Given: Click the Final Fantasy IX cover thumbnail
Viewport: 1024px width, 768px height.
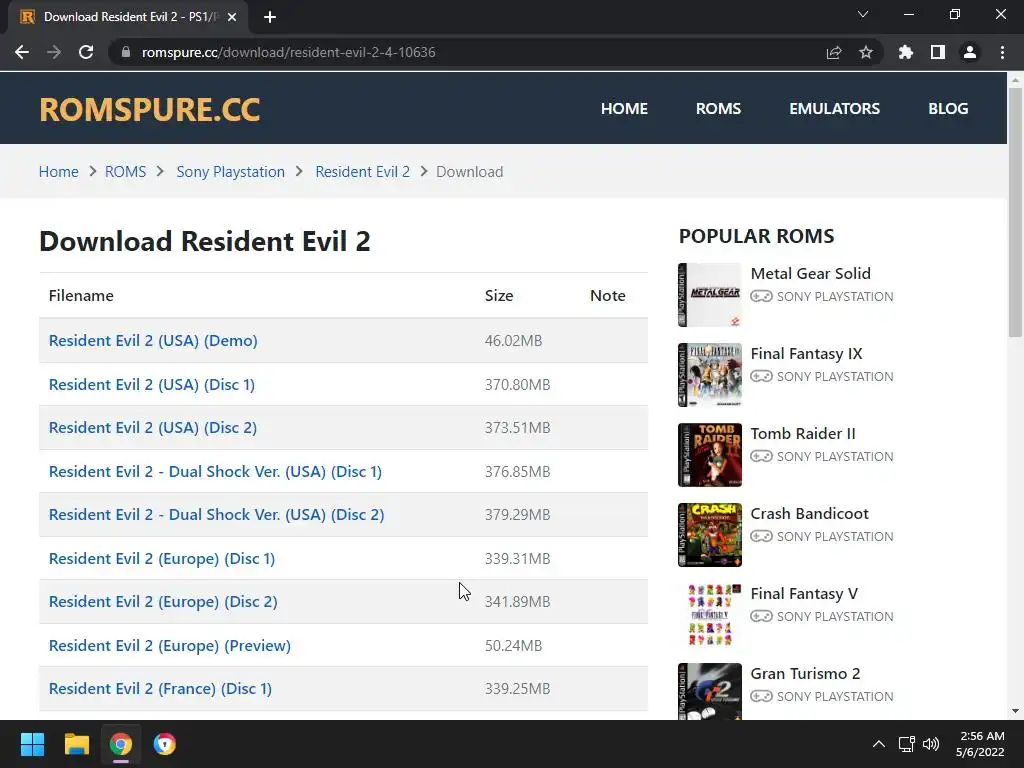Looking at the screenshot, I should 710,375.
